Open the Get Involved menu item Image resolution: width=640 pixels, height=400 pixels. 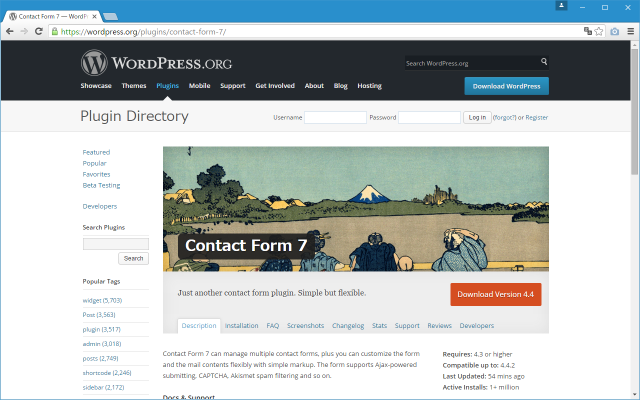point(275,86)
